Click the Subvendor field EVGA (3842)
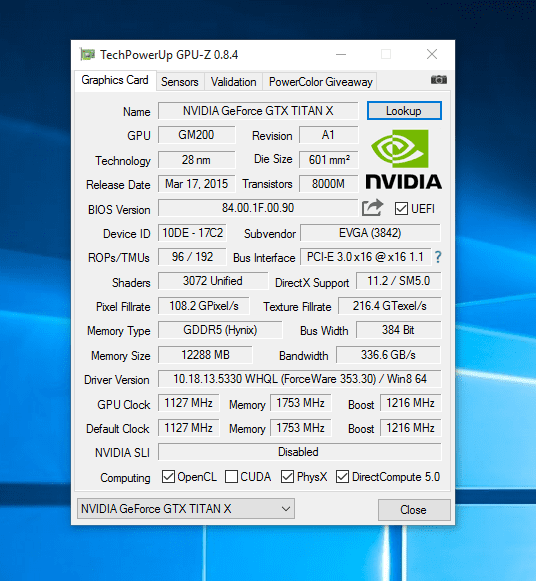This screenshot has width=536, height=581. click(370, 233)
